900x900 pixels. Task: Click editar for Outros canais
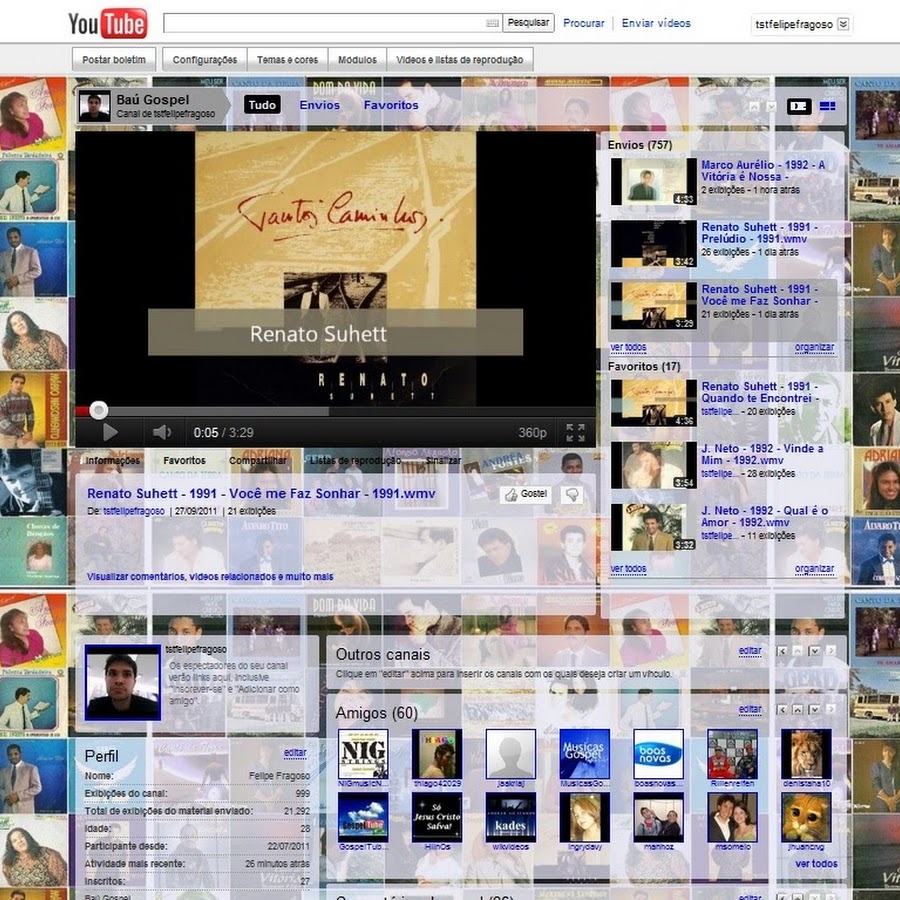(750, 651)
